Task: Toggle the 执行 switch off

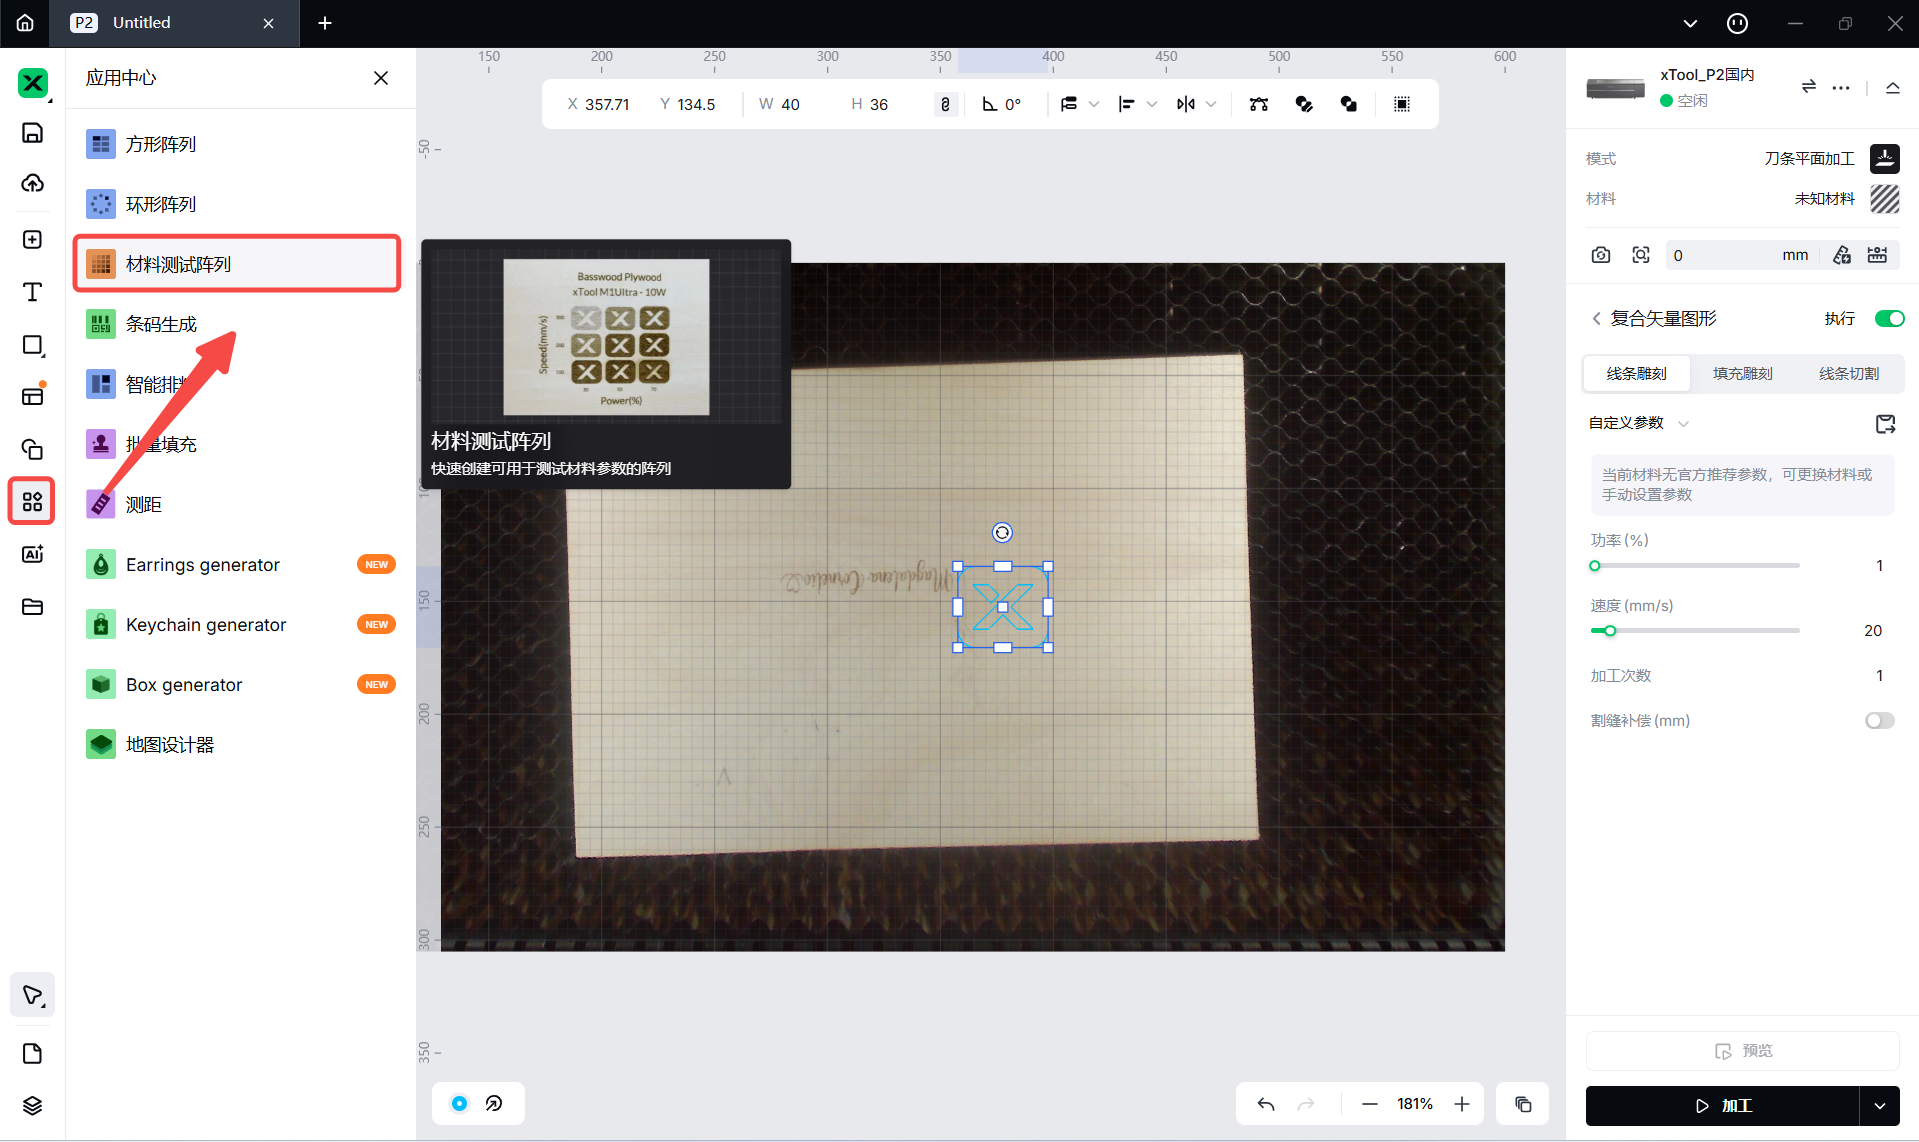Action: [1889, 319]
